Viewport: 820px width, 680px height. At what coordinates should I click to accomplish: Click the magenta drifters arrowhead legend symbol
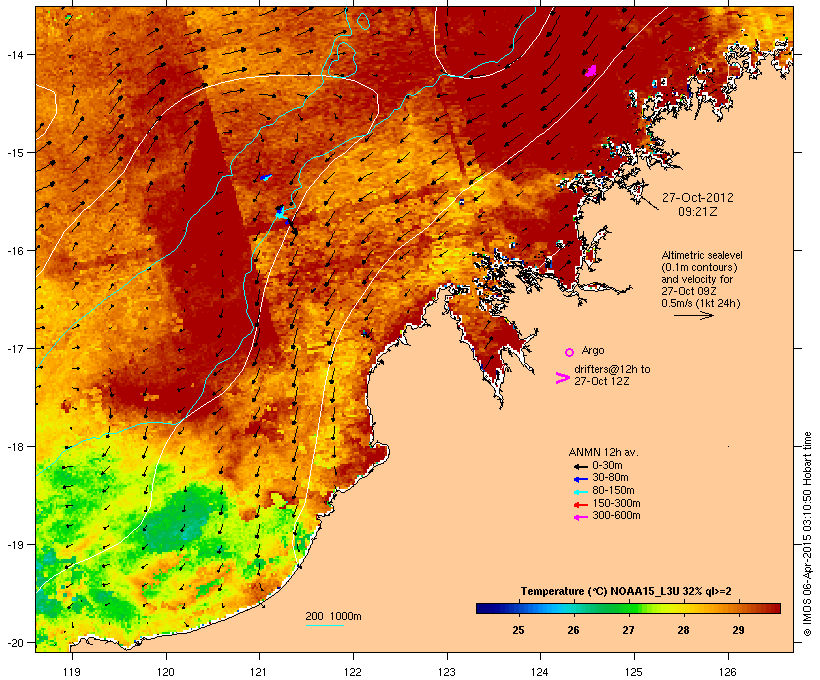pyautogui.click(x=562, y=378)
